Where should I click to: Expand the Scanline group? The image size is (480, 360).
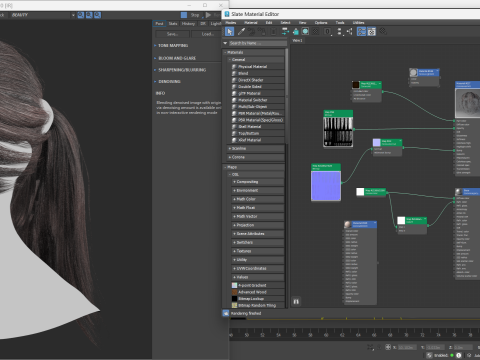256,148
